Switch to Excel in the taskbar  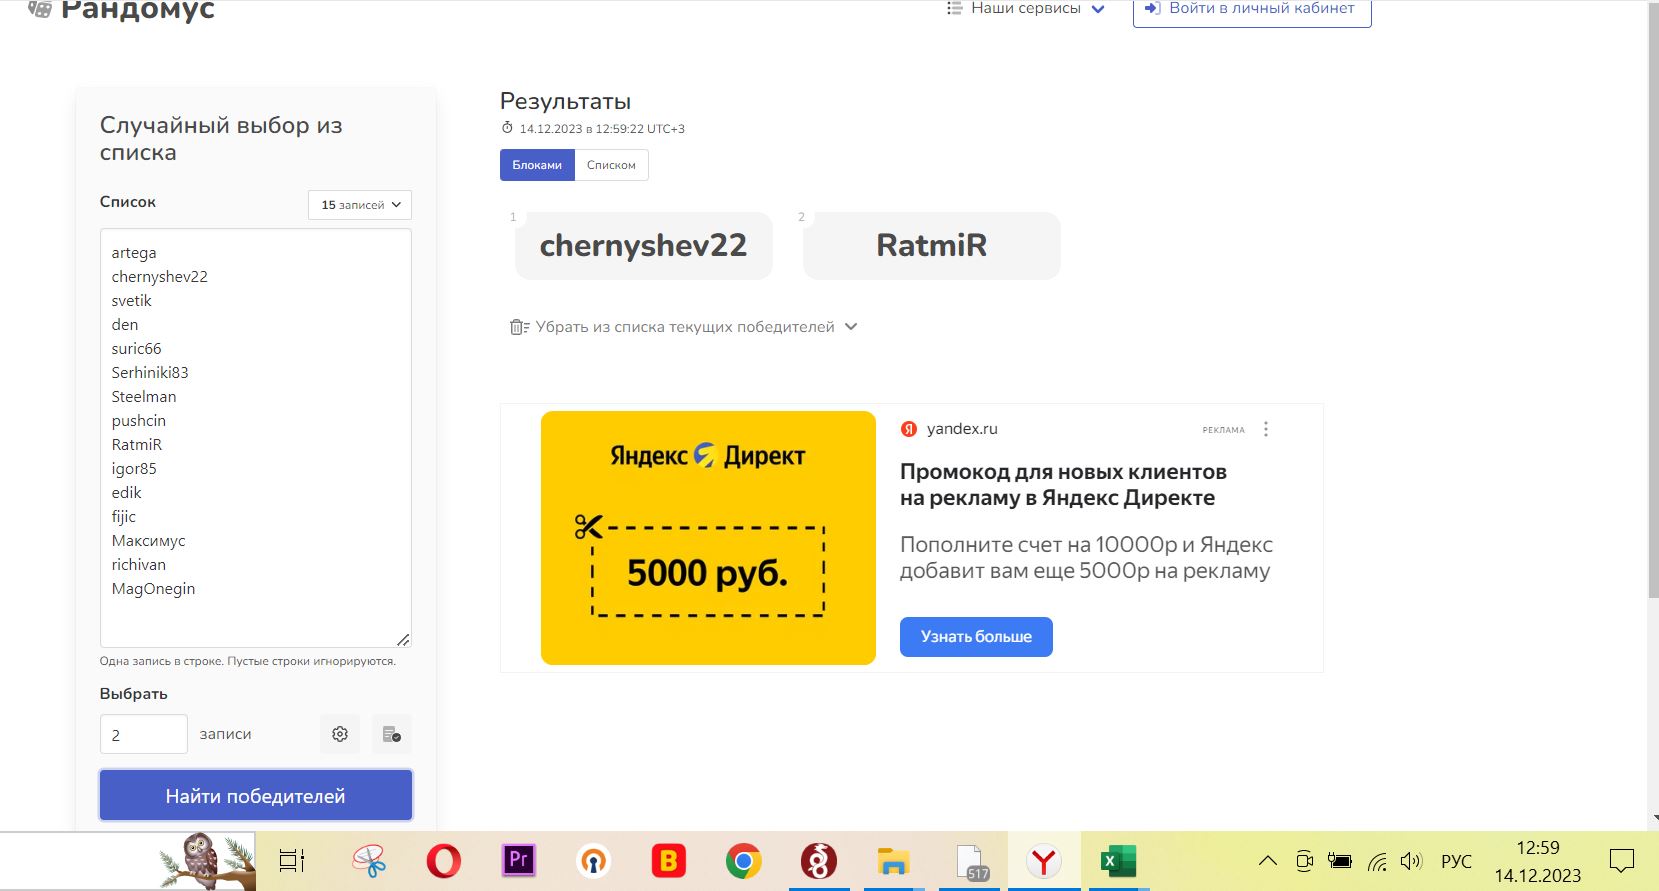pyautogui.click(x=1117, y=861)
